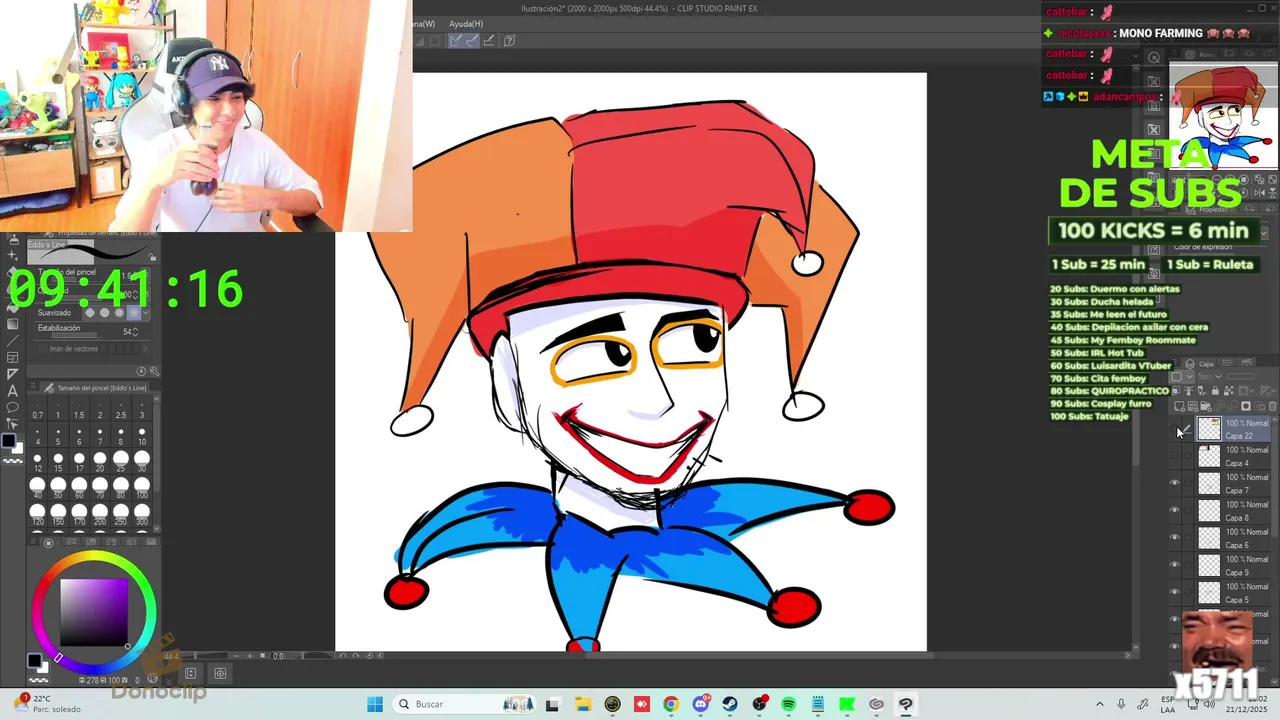Select the Frame border tool
The height and width of the screenshot is (720, 1280).
(x=13, y=357)
